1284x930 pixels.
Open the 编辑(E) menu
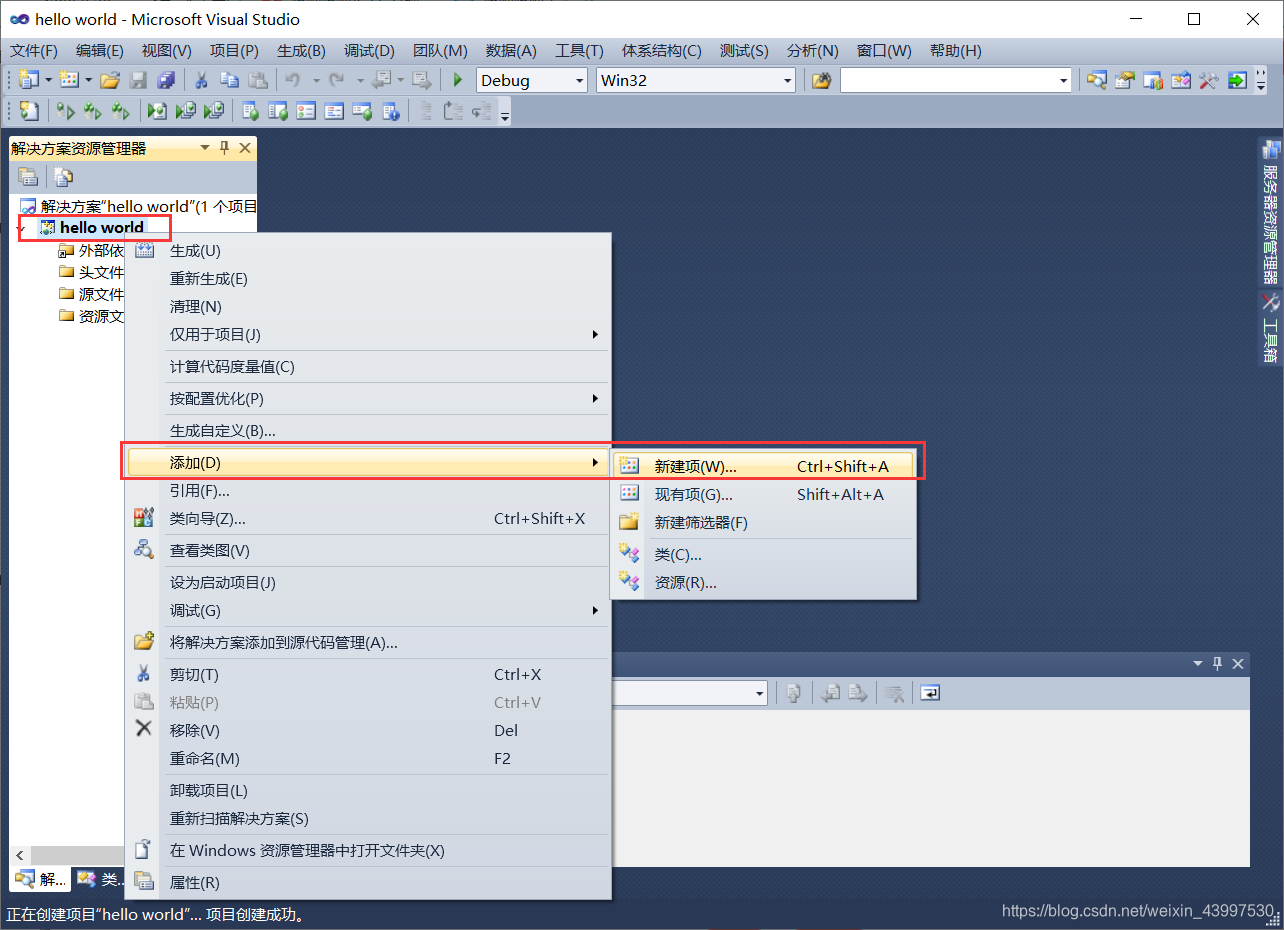pyautogui.click(x=100, y=51)
